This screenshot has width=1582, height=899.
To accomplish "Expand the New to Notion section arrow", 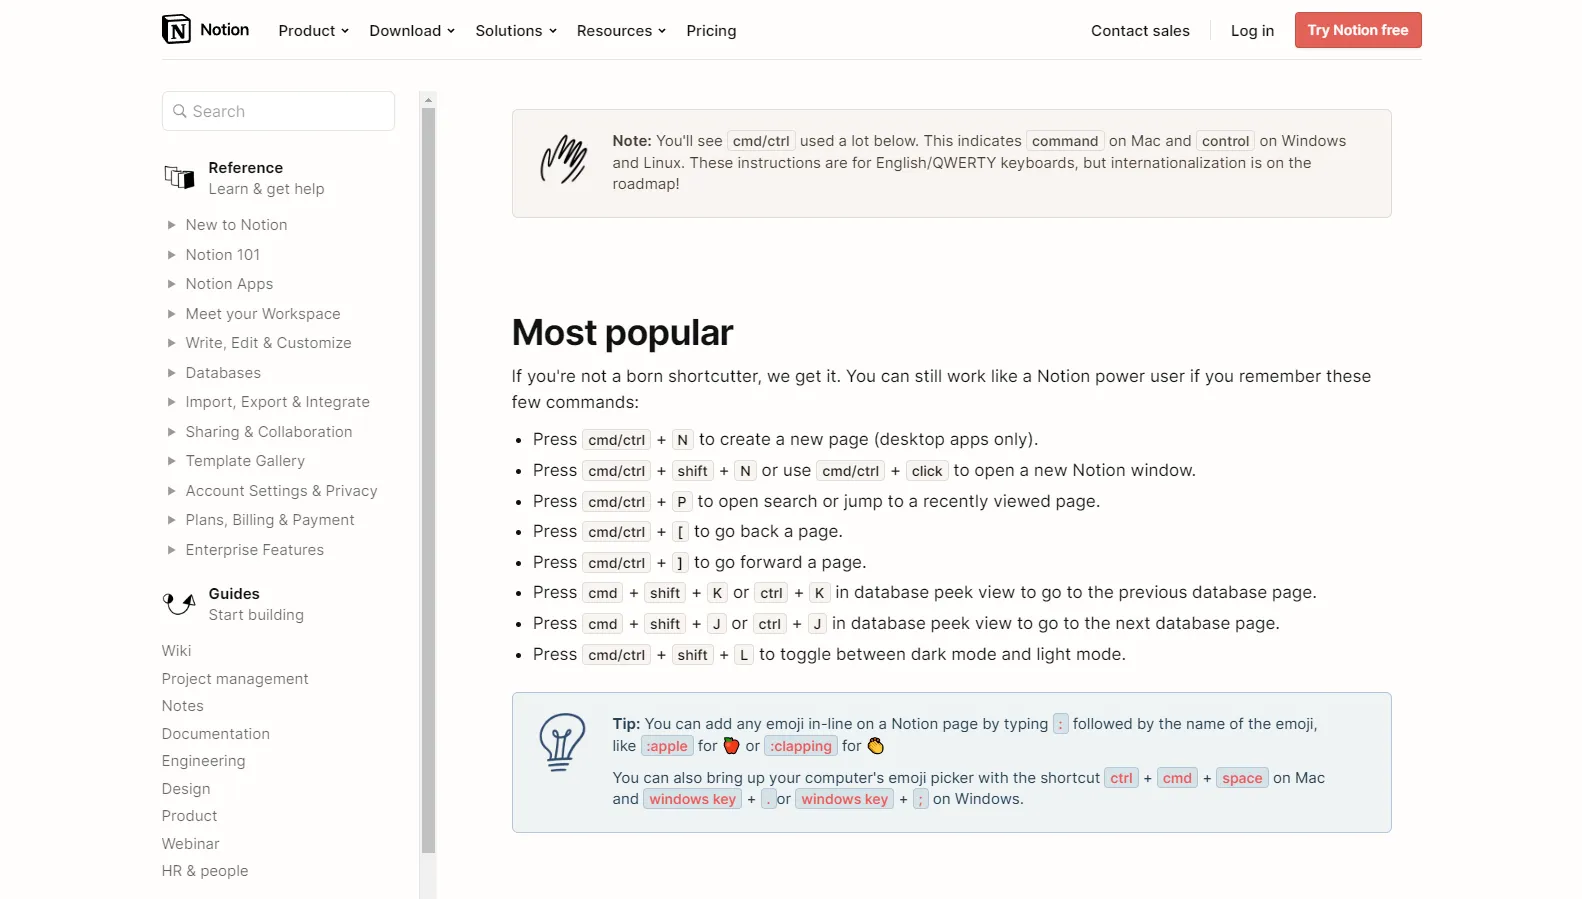I will (171, 225).
